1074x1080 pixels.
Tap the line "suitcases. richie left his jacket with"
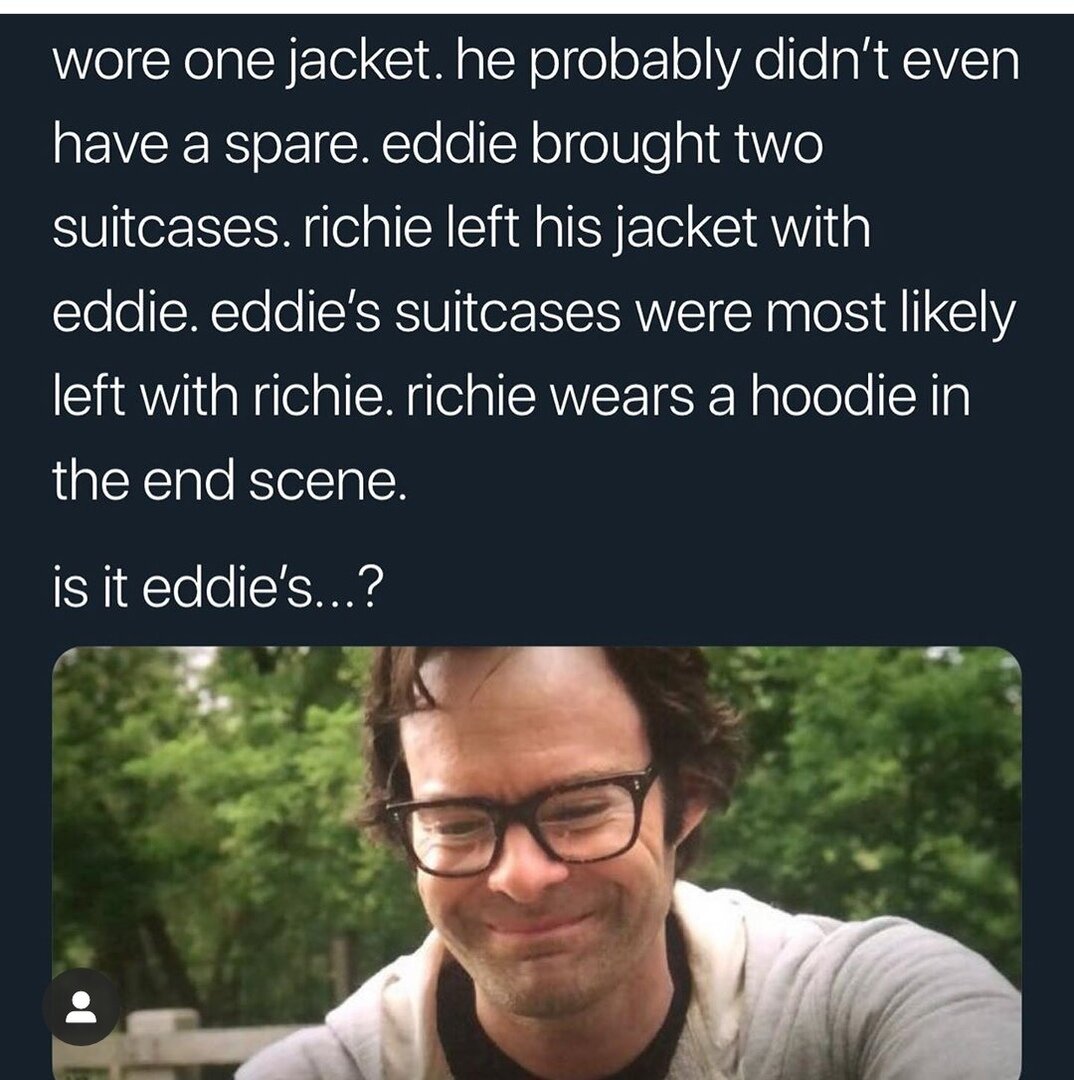pyautogui.click(x=462, y=228)
